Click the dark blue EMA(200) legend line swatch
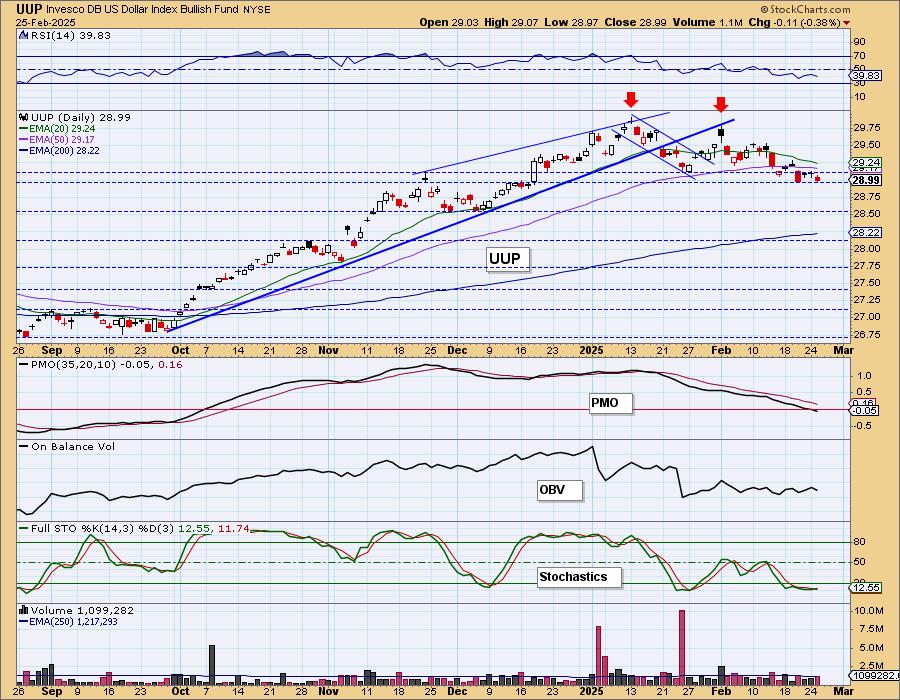Image resolution: width=900 pixels, height=700 pixels. point(24,150)
